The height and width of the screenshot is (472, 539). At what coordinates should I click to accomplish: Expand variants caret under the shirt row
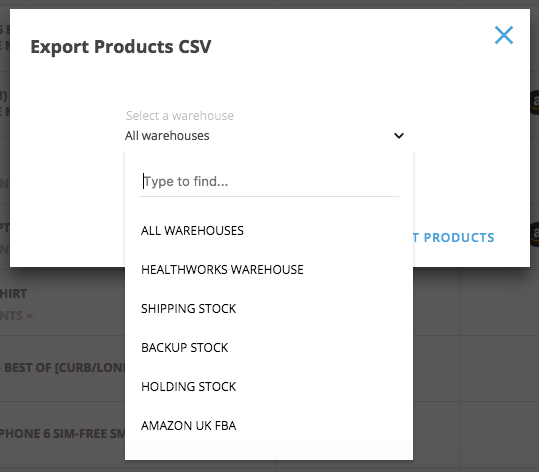coord(30,316)
